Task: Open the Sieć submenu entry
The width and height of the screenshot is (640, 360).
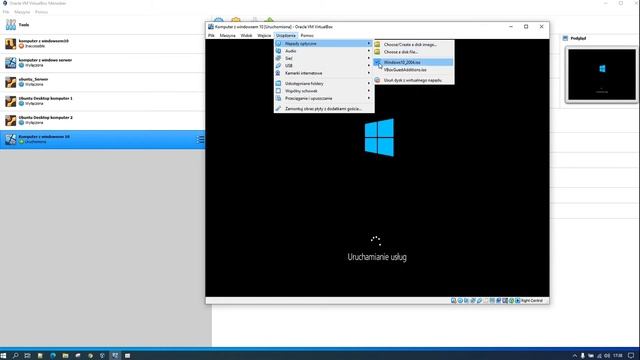Action: pyautogui.click(x=324, y=58)
